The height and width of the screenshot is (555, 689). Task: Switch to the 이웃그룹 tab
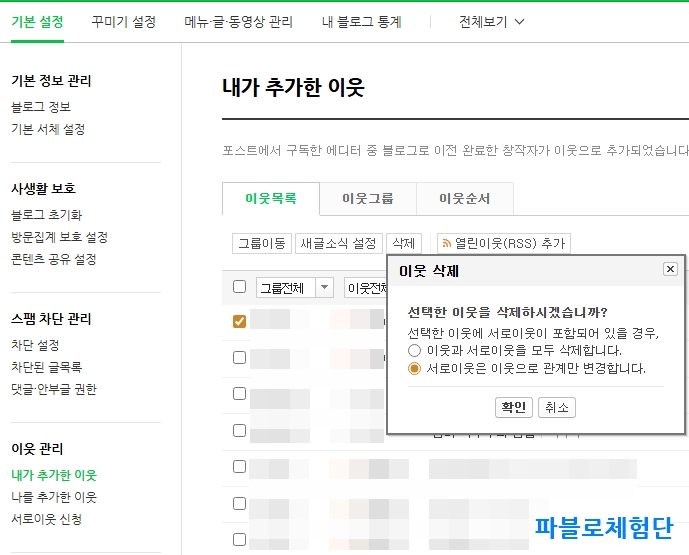coord(368,199)
